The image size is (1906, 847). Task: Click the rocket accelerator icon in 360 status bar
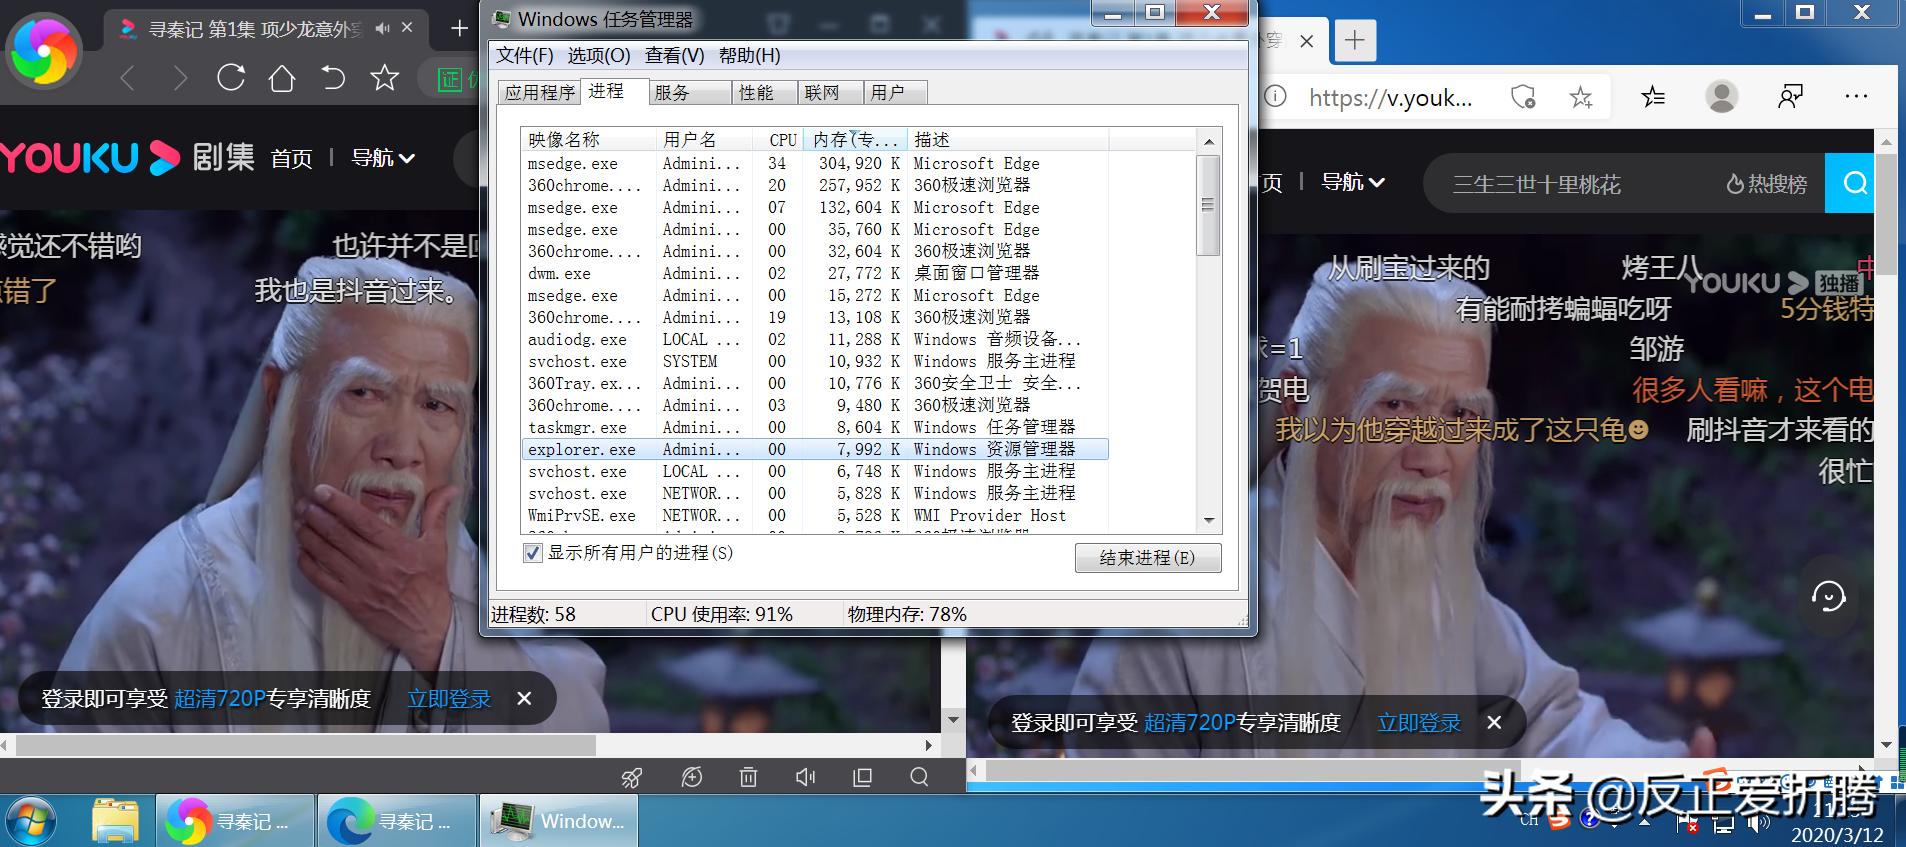[x=632, y=777]
